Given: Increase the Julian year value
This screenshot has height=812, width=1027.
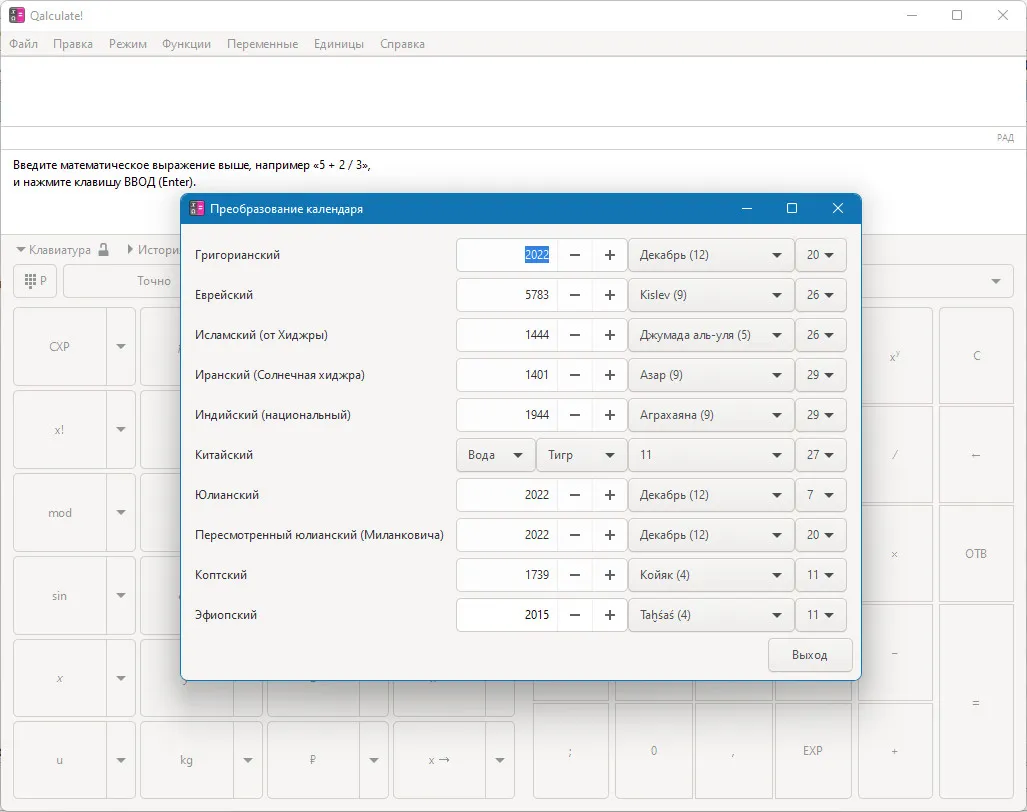Looking at the screenshot, I should coord(609,494).
